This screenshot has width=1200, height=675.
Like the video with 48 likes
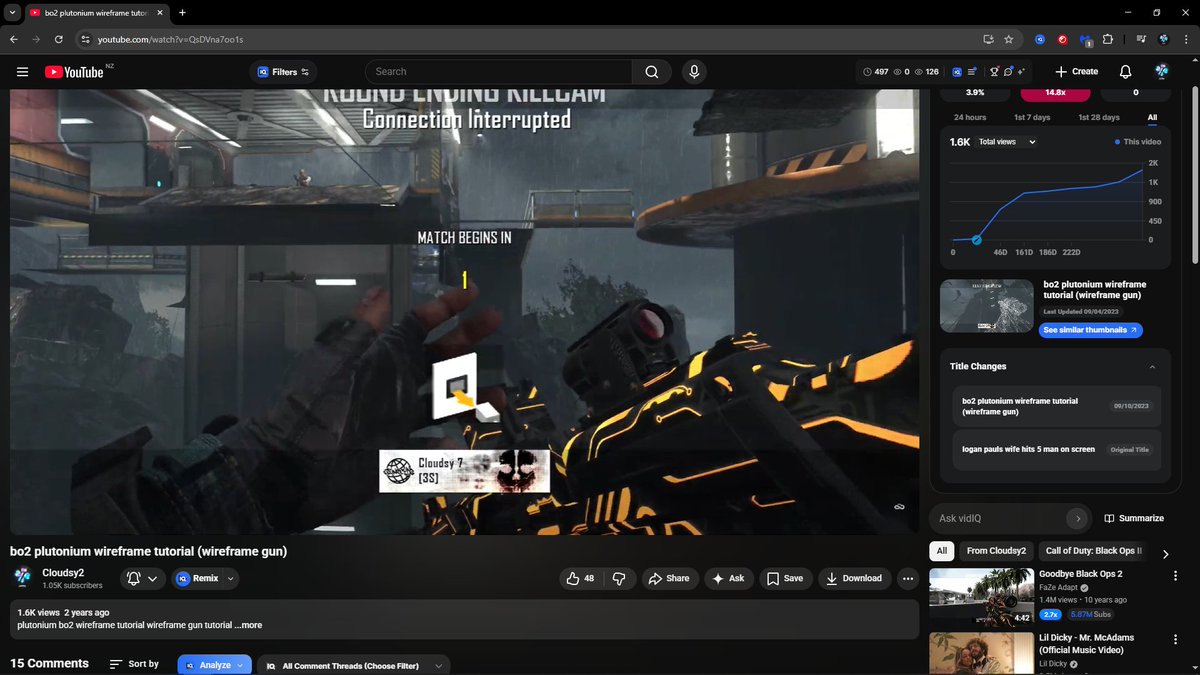coord(580,578)
